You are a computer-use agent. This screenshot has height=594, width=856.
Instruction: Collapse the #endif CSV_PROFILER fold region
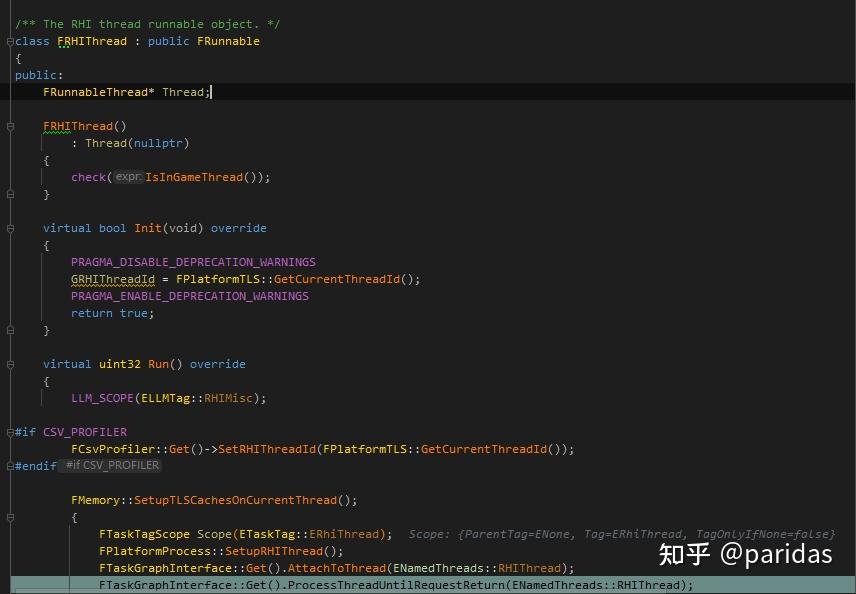pos(8,465)
